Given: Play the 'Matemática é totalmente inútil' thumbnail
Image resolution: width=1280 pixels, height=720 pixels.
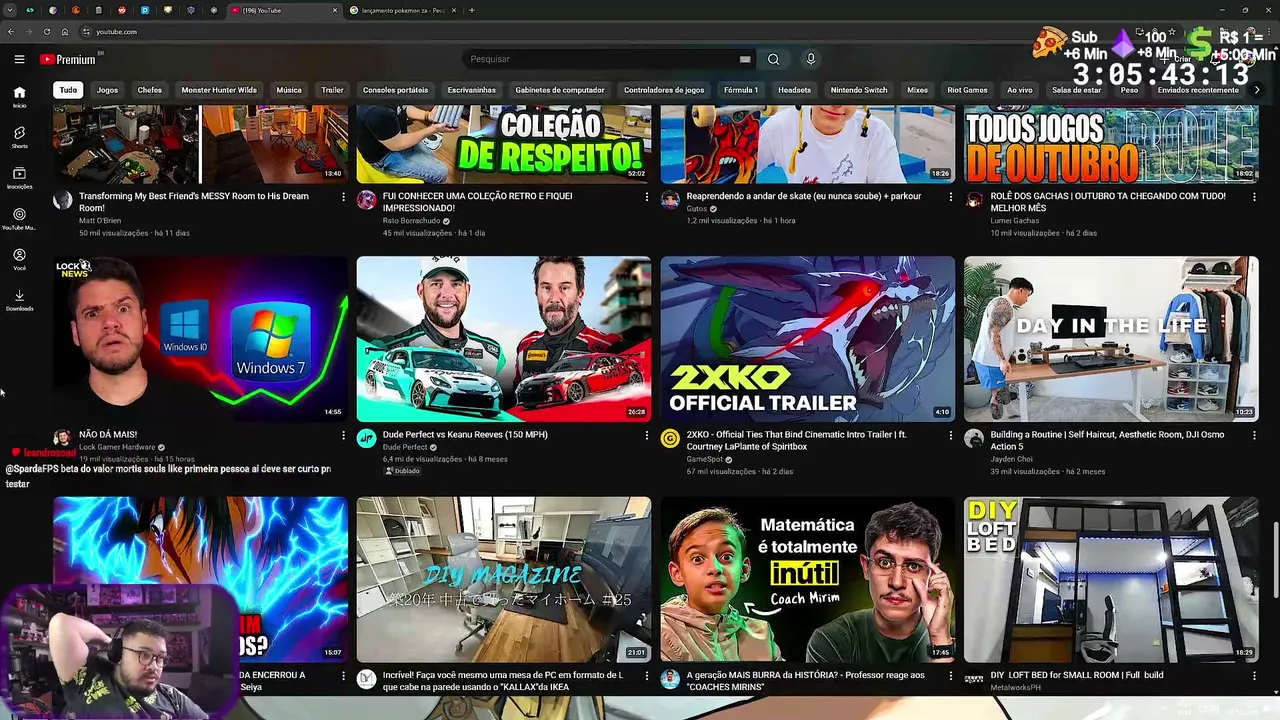Looking at the screenshot, I should [x=808, y=580].
